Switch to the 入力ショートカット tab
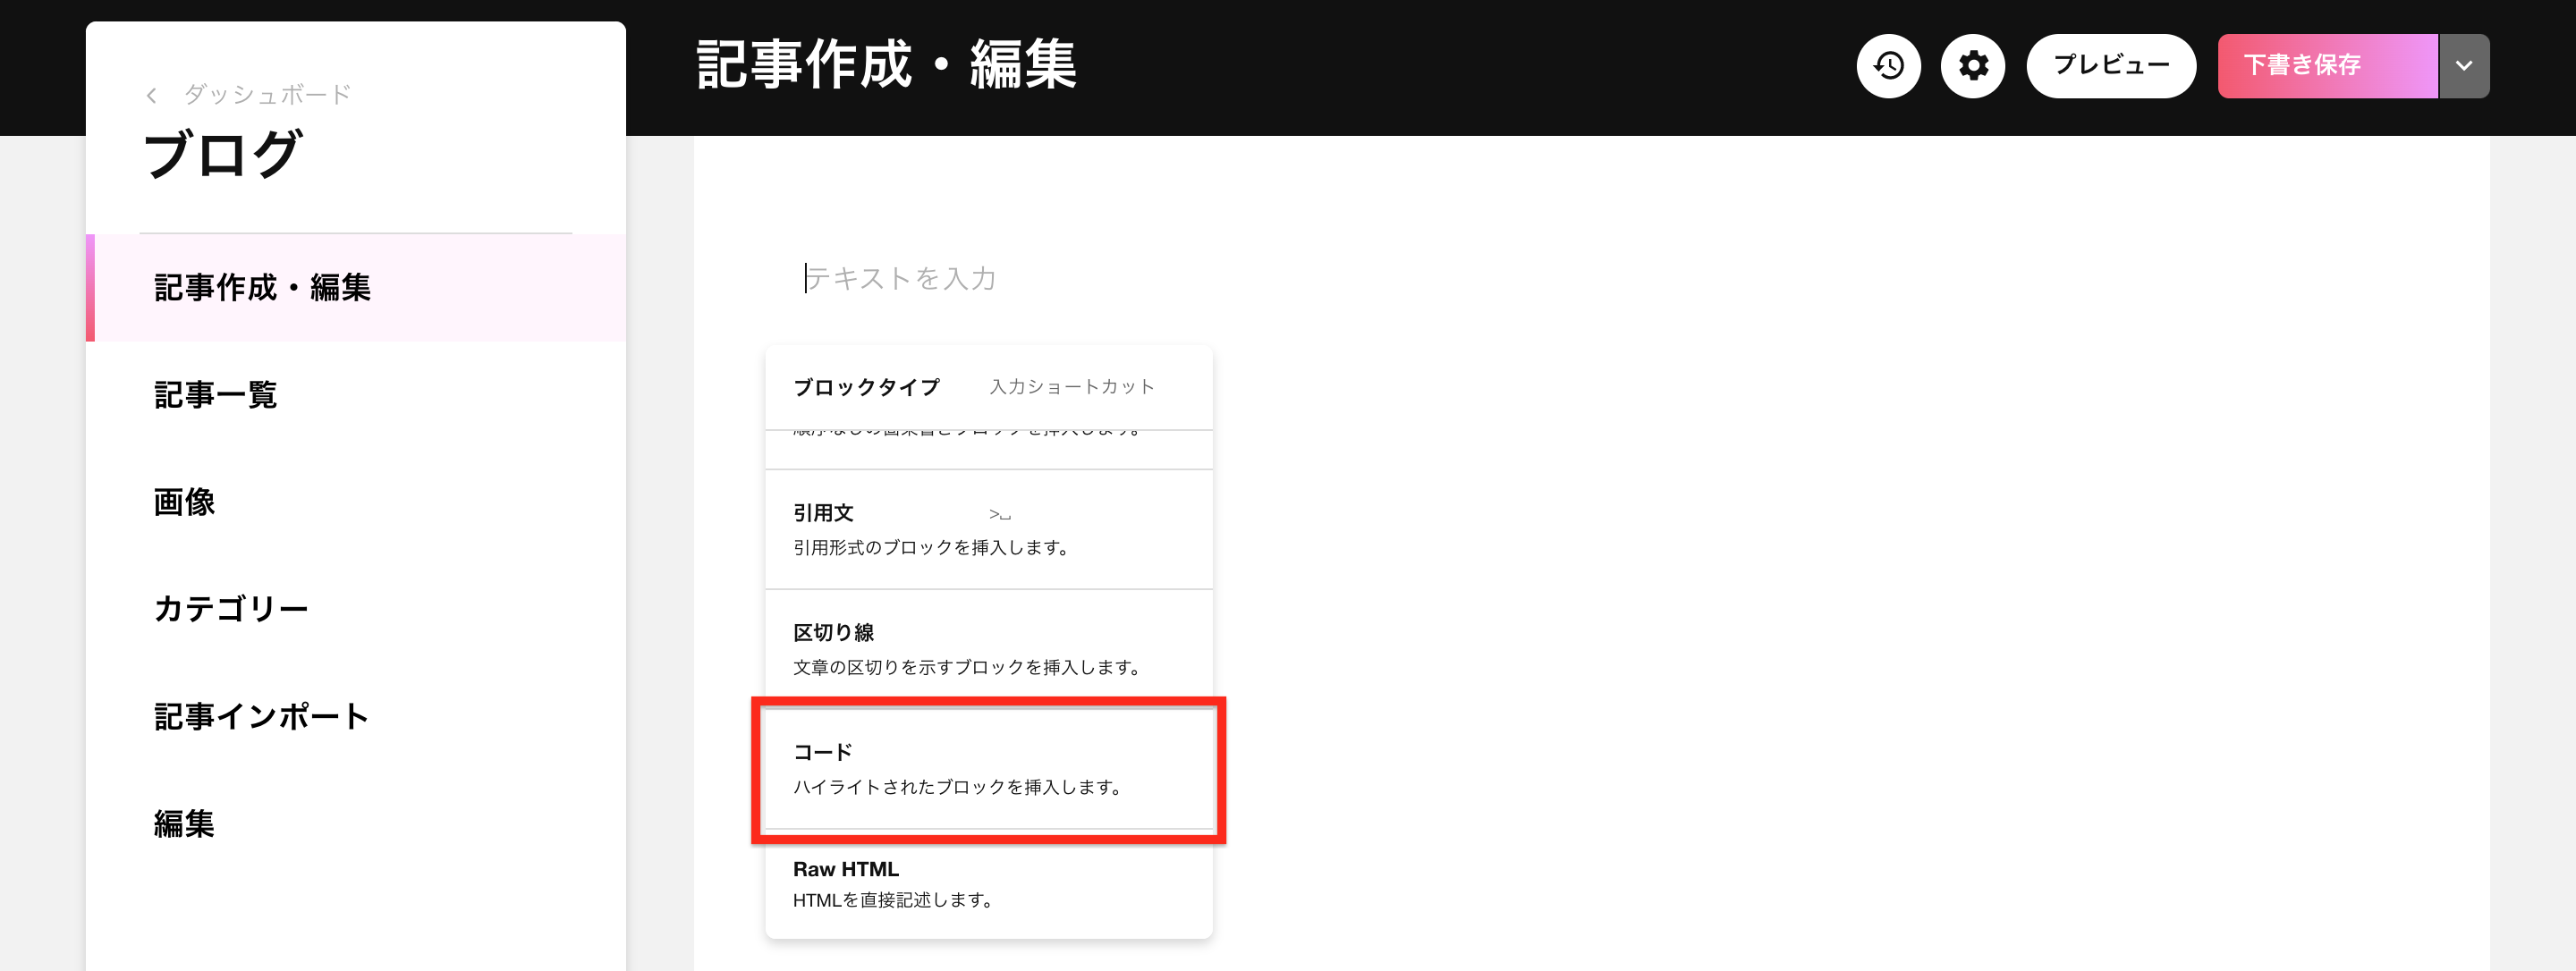 pos(1071,387)
